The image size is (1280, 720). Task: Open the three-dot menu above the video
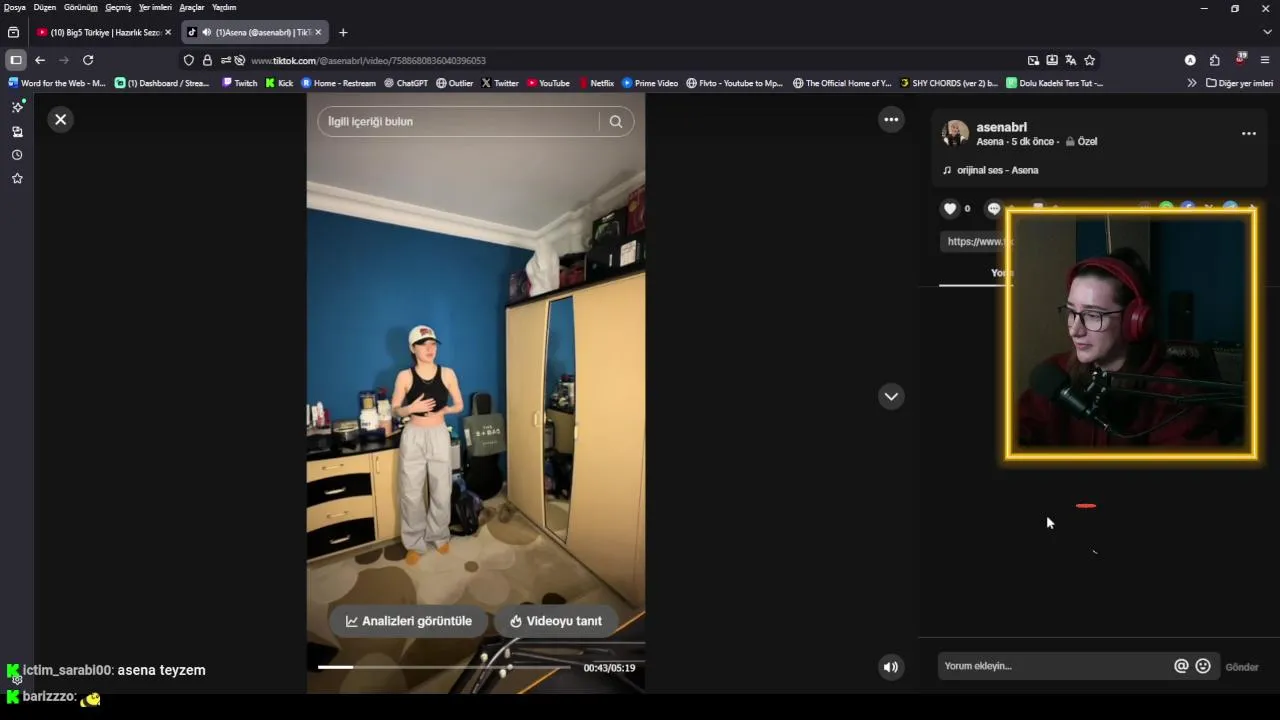(891, 119)
